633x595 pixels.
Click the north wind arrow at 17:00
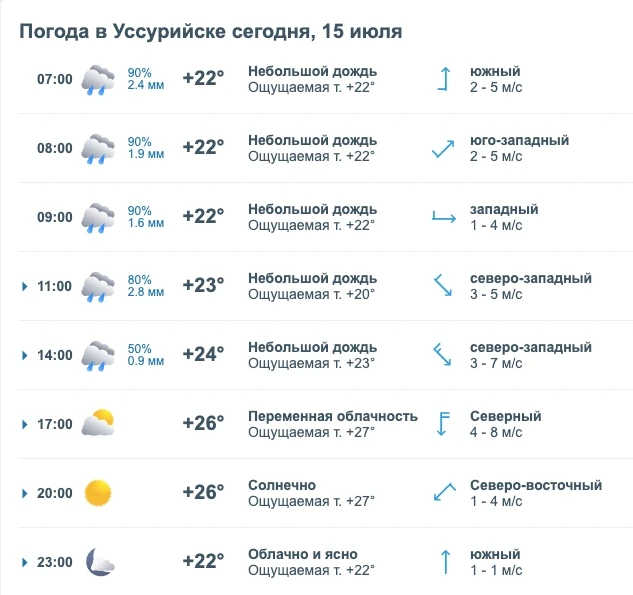click(443, 424)
